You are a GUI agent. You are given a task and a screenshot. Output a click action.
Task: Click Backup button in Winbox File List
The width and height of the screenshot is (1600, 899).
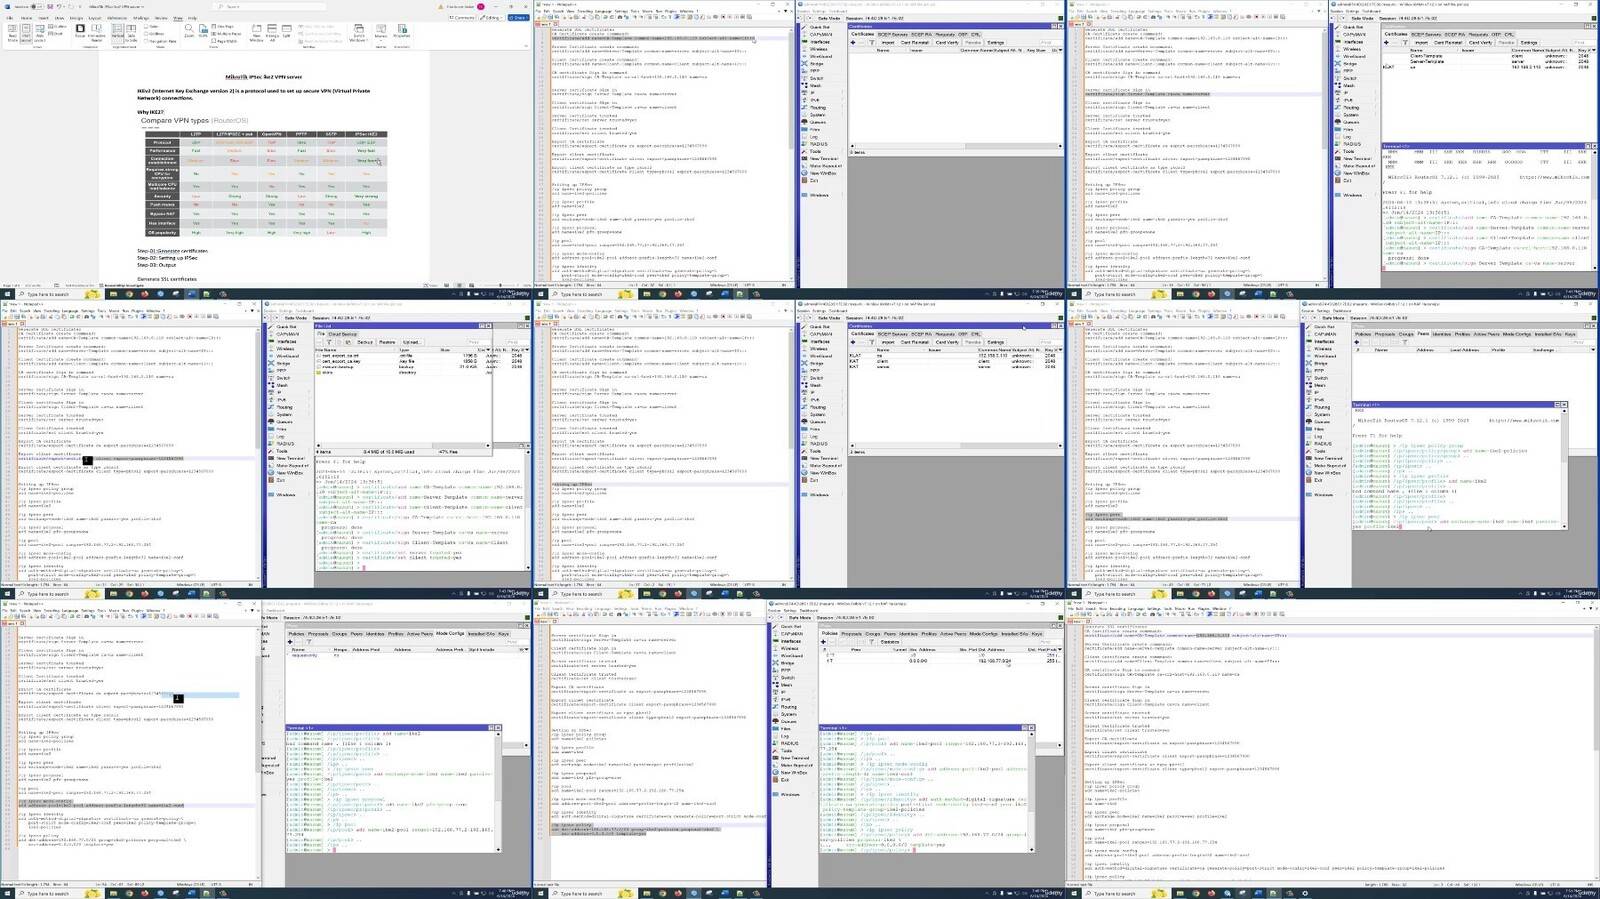coord(365,342)
